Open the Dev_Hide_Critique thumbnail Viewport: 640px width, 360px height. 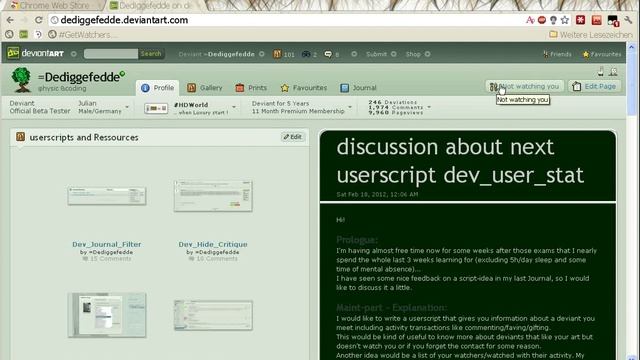(x=213, y=196)
